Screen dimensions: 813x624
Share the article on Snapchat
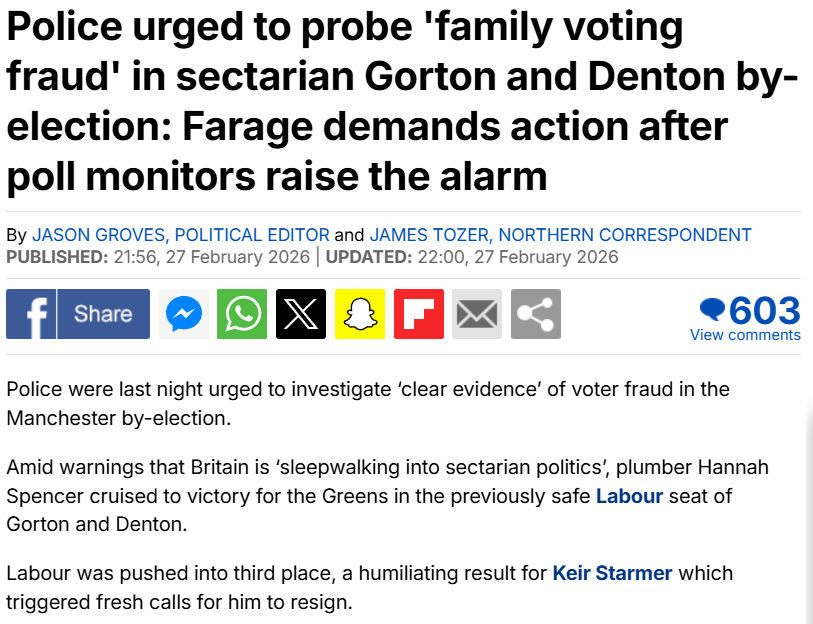[x=360, y=314]
